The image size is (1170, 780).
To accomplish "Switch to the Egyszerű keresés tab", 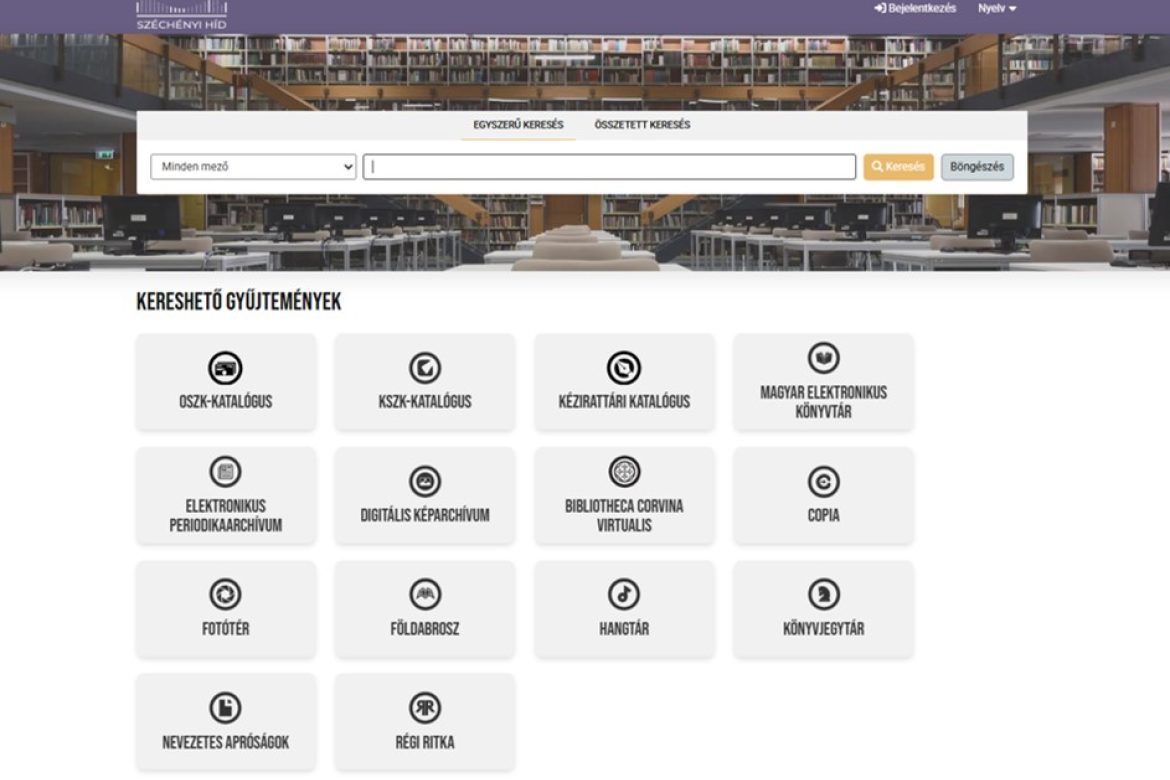I will click(518, 125).
